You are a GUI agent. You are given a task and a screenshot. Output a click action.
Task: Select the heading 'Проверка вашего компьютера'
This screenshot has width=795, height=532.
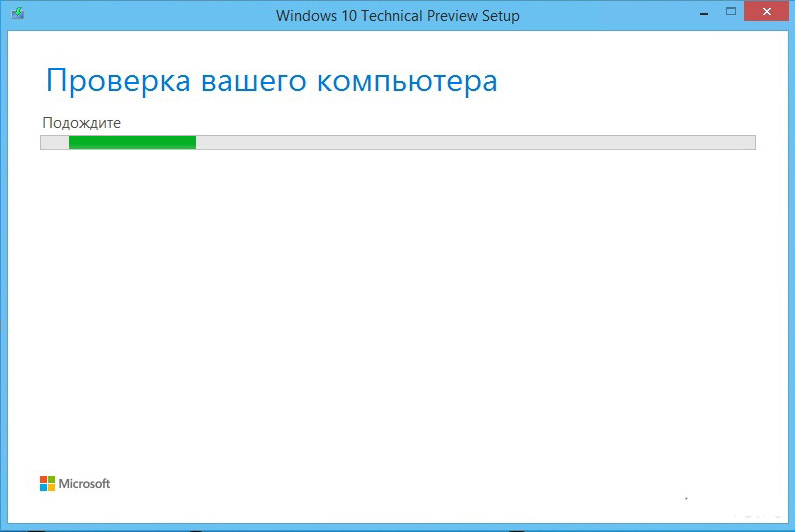272,81
